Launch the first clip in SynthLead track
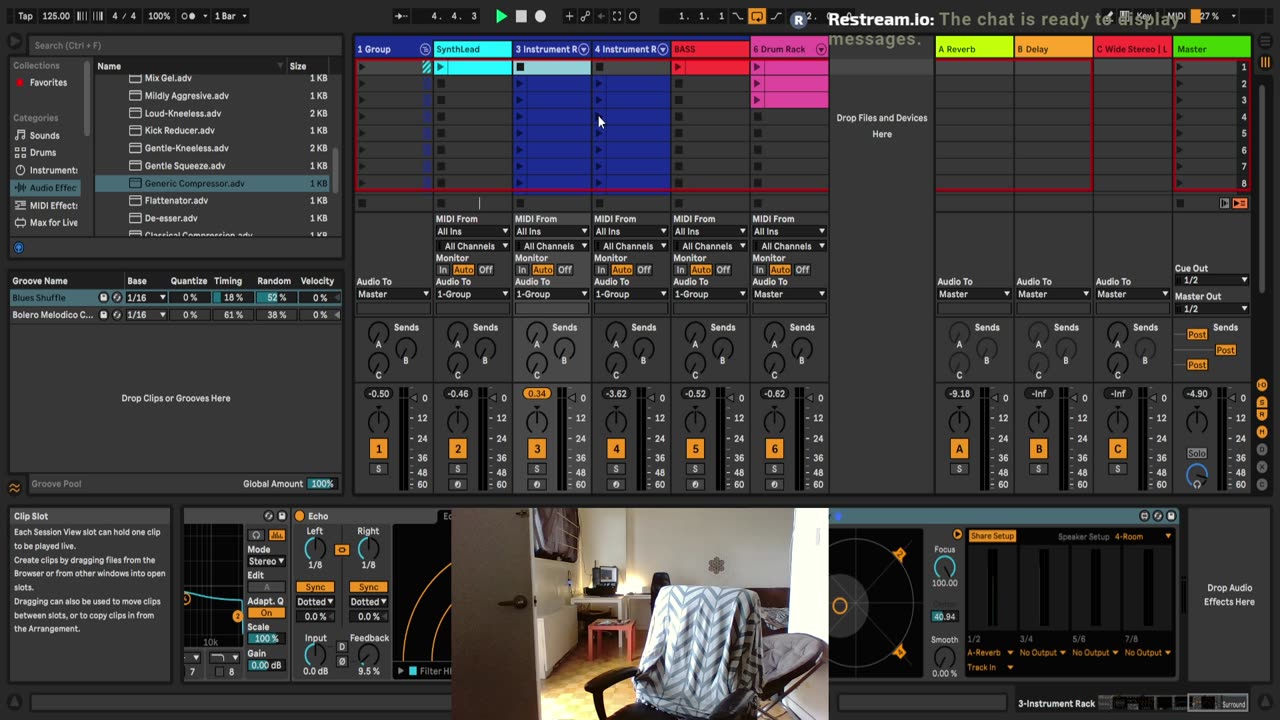1280x720 pixels. pyautogui.click(x=441, y=67)
